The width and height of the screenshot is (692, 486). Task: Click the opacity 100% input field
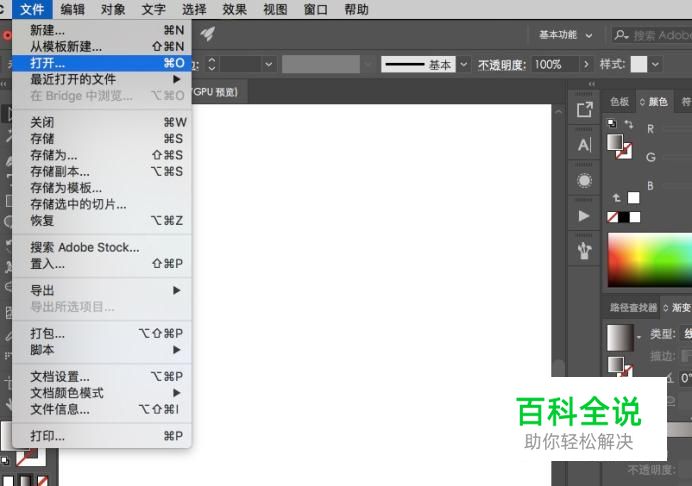coord(555,64)
